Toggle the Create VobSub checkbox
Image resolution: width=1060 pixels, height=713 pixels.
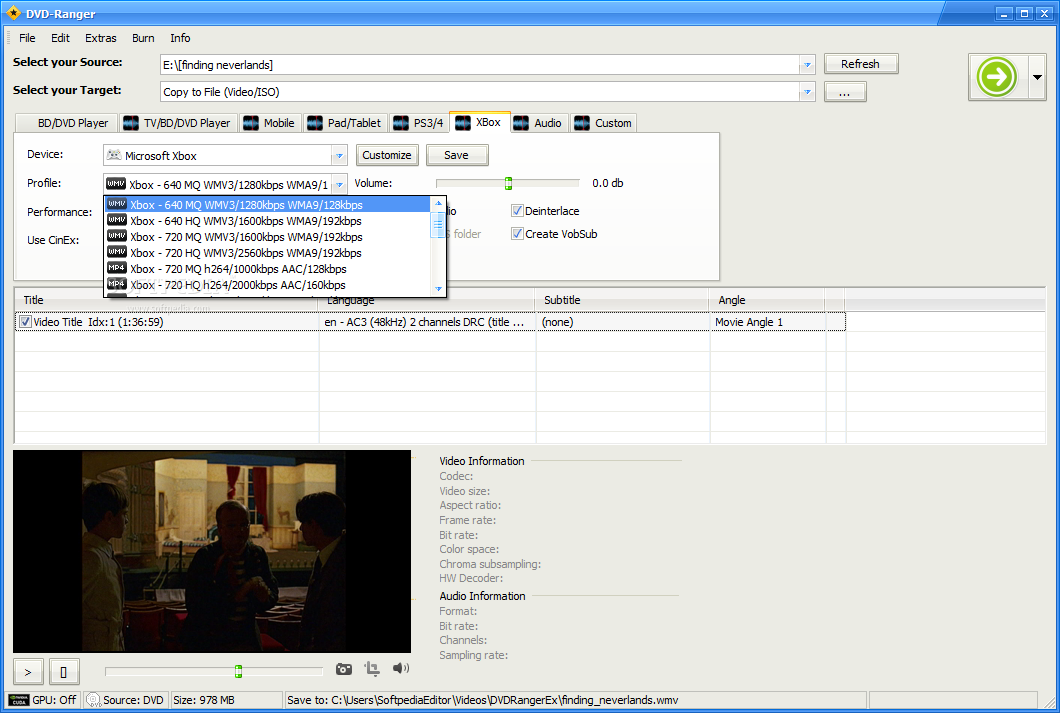(517, 234)
